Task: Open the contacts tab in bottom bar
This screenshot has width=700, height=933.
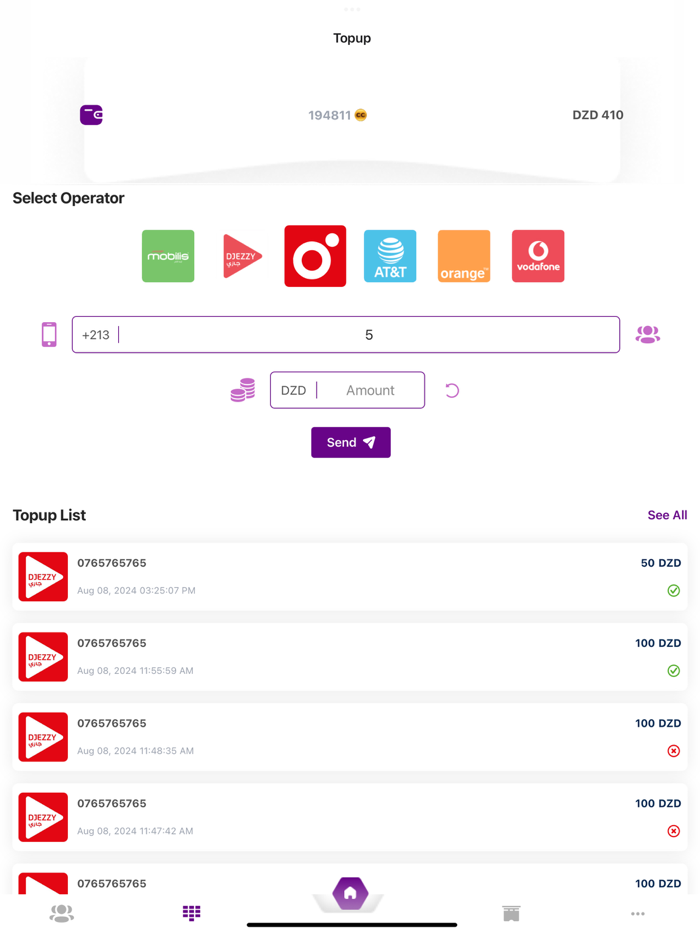Action: click(x=61, y=913)
